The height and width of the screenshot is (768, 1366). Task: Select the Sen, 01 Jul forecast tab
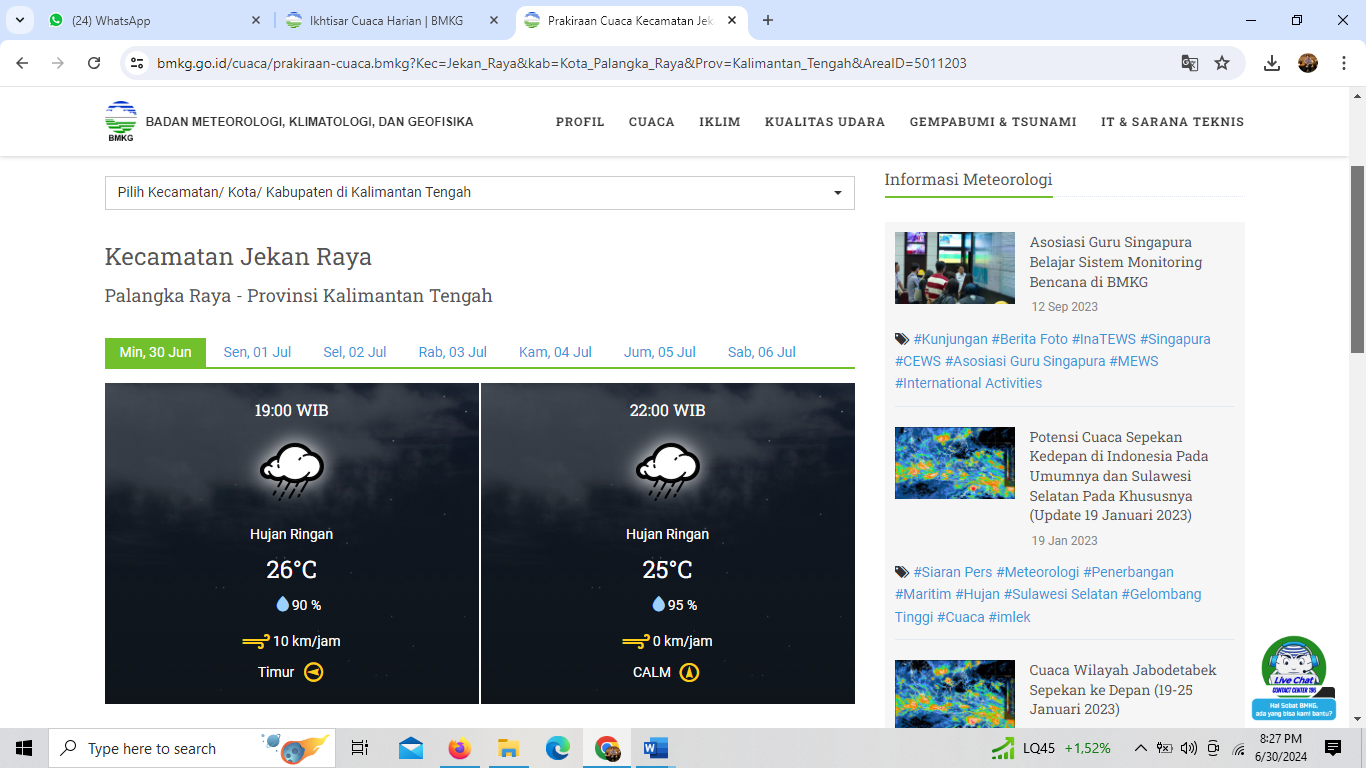click(x=257, y=352)
